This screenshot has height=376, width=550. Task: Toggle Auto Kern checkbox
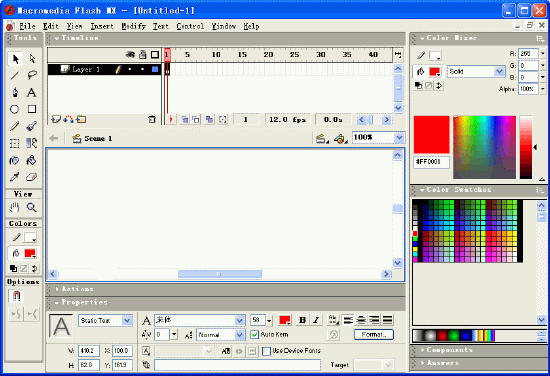255,335
